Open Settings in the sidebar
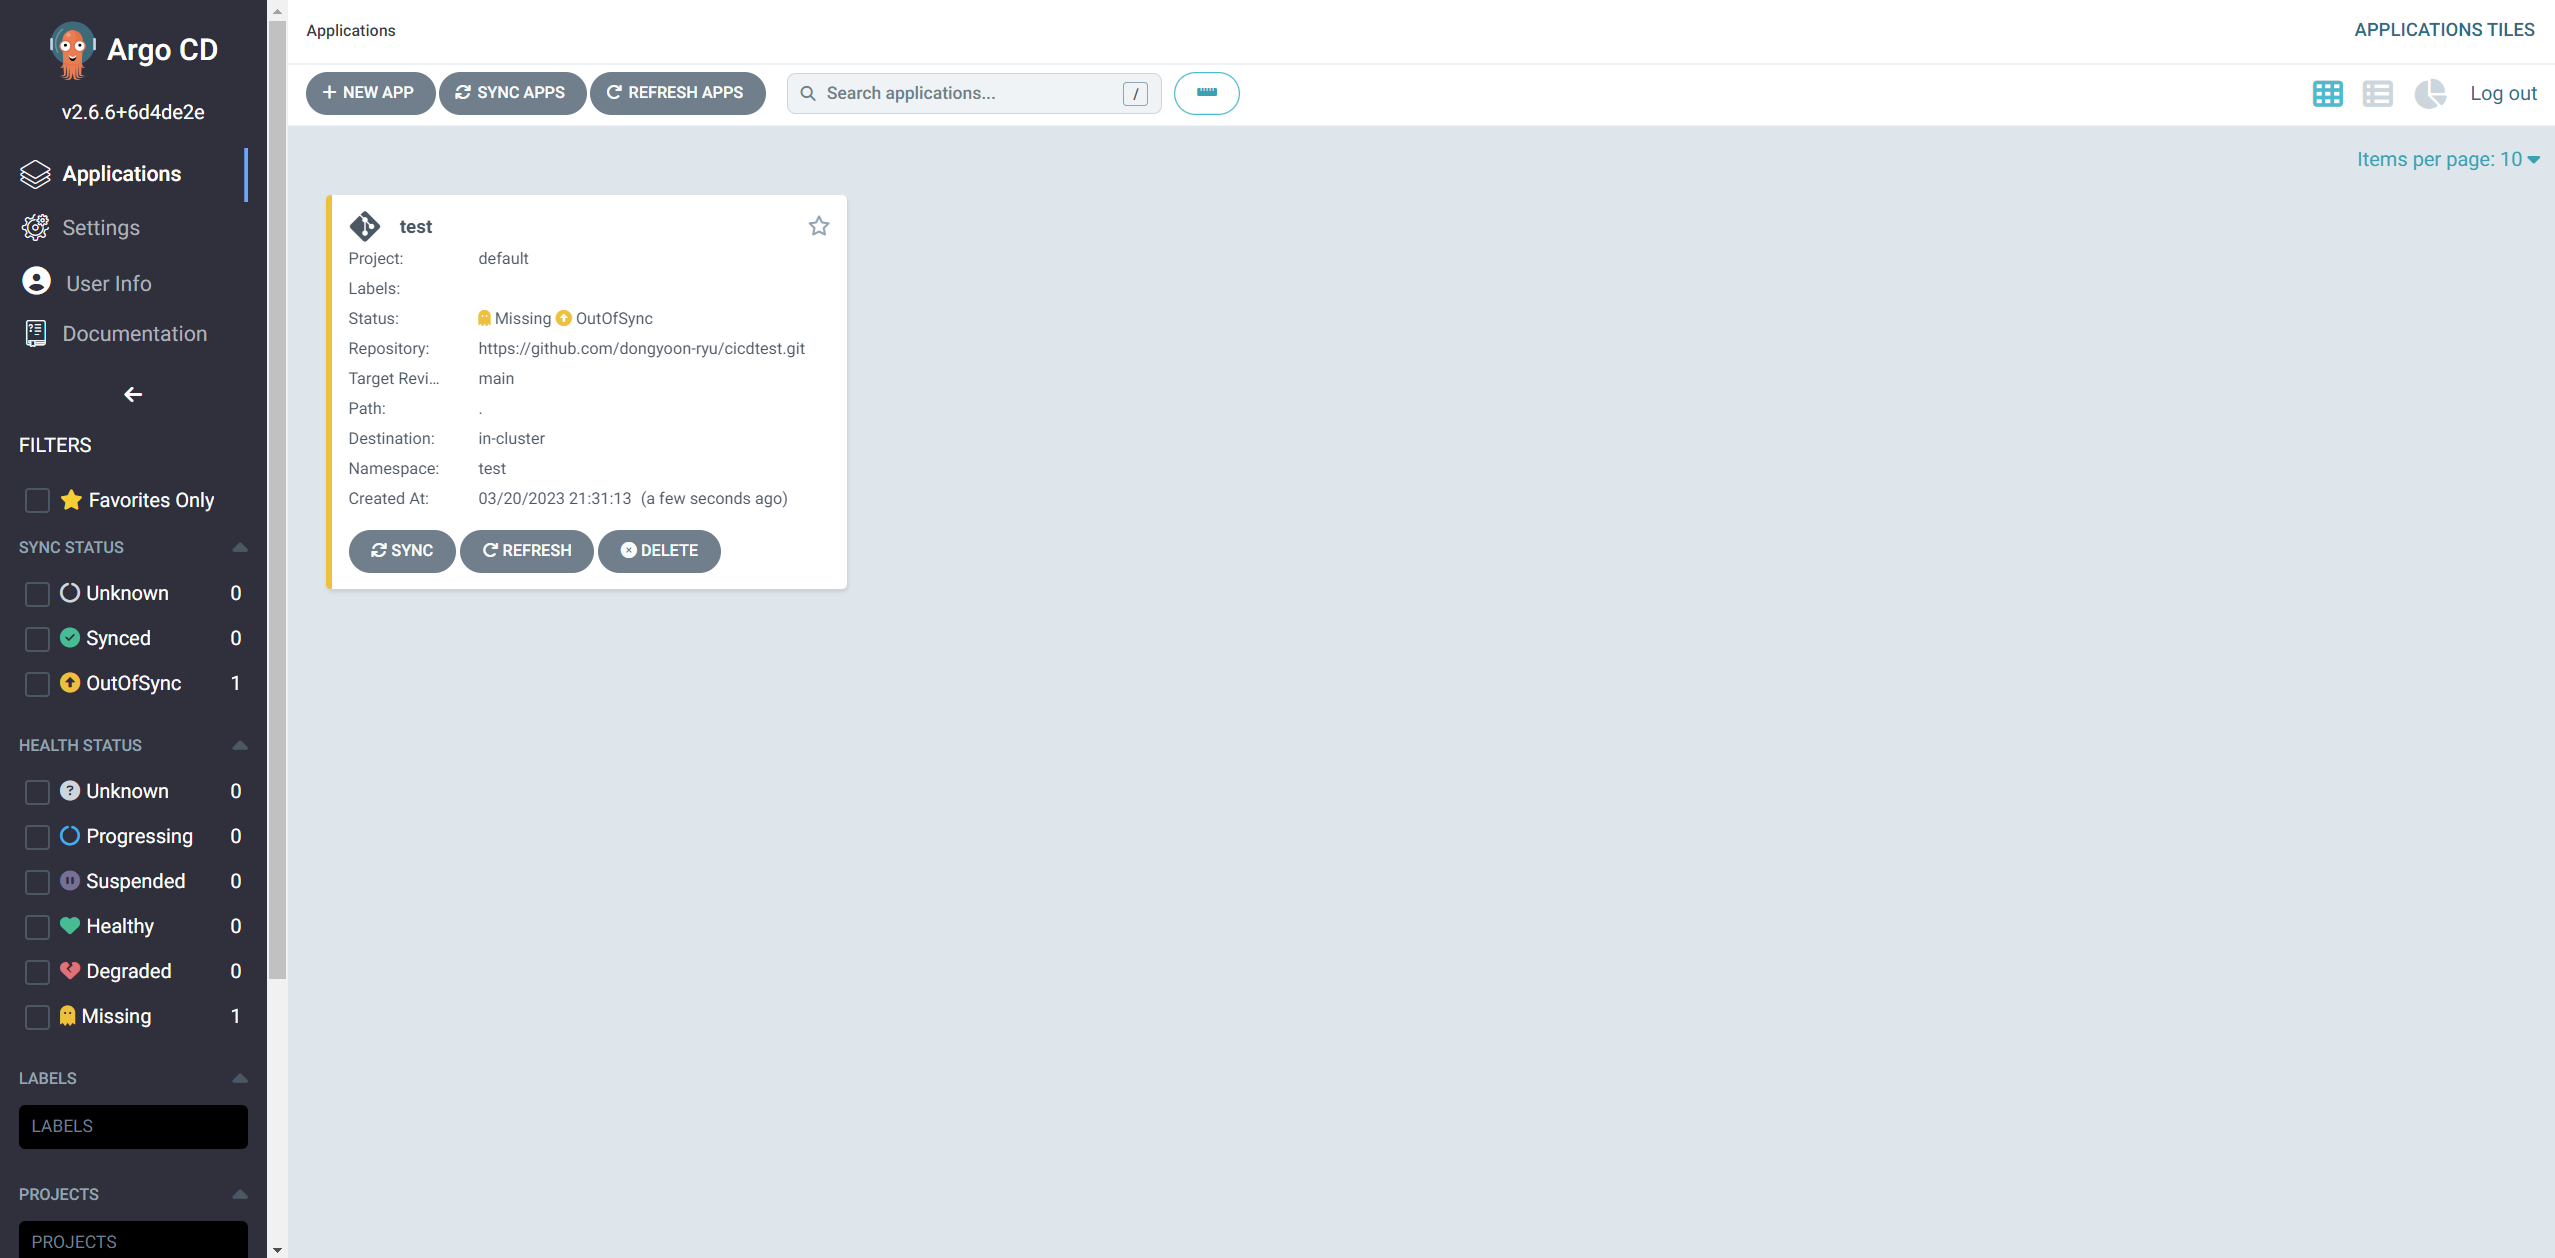The width and height of the screenshot is (2555, 1258). 100,228
